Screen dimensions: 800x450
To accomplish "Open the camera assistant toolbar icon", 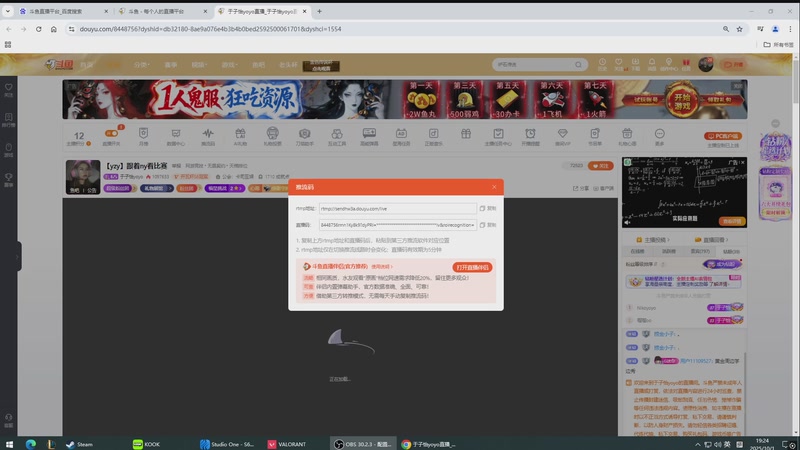I will 305,134.
